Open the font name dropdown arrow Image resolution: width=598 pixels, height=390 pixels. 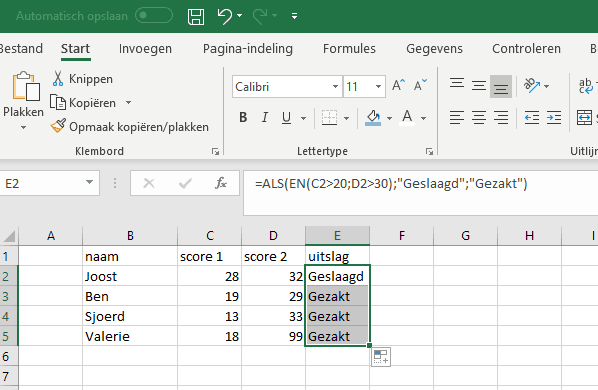(335, 87)
